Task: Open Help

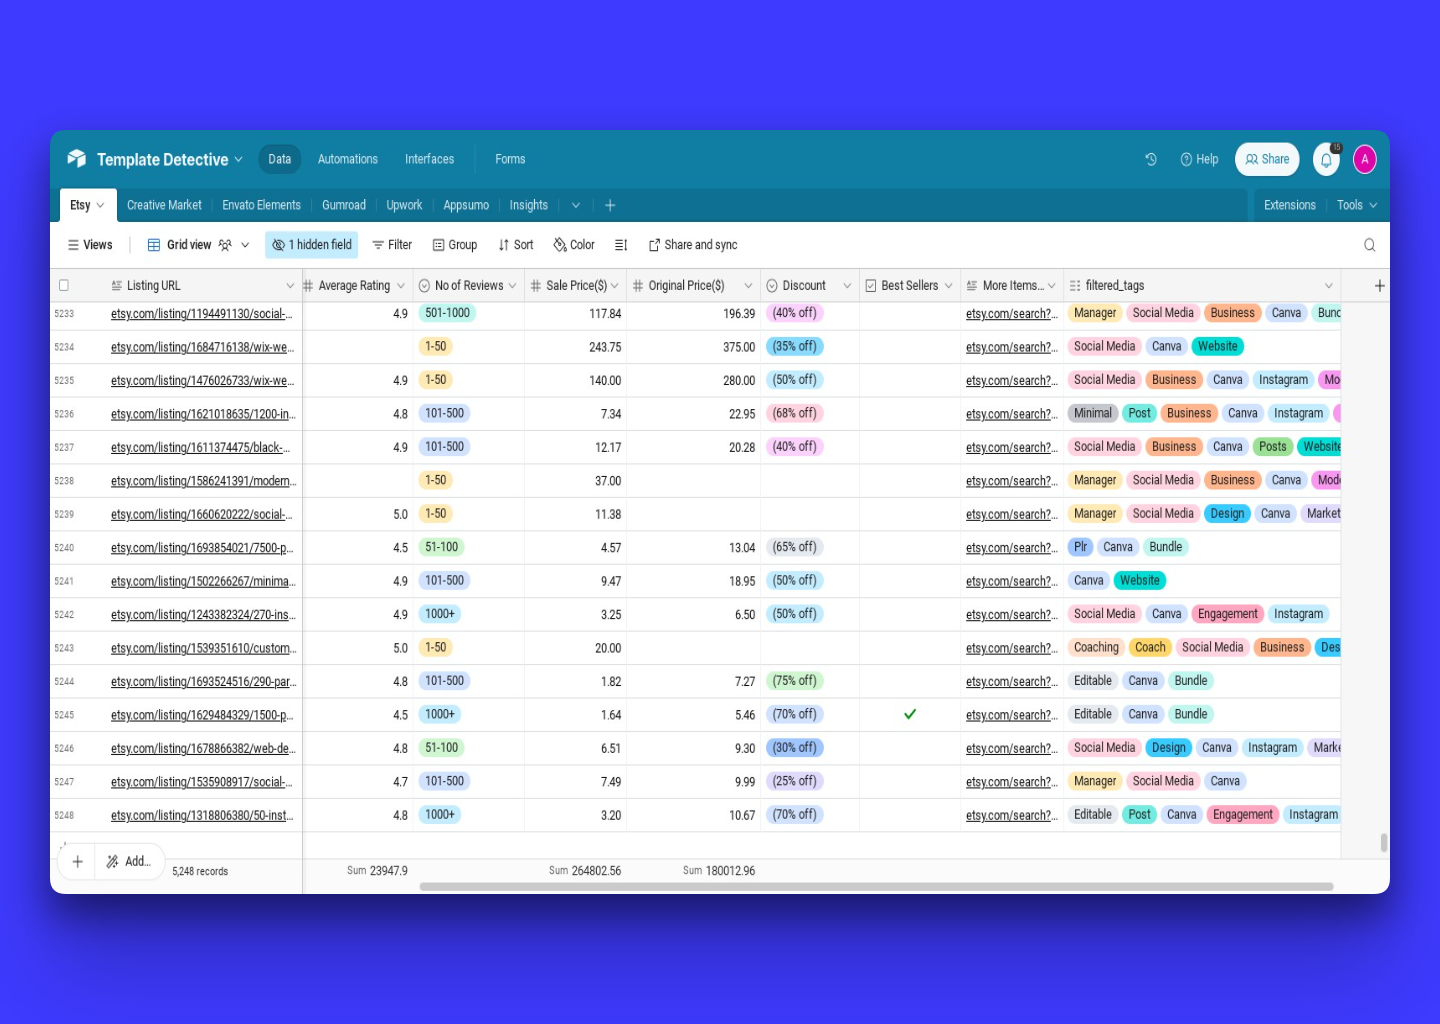Action: [x=1199, y=159]
